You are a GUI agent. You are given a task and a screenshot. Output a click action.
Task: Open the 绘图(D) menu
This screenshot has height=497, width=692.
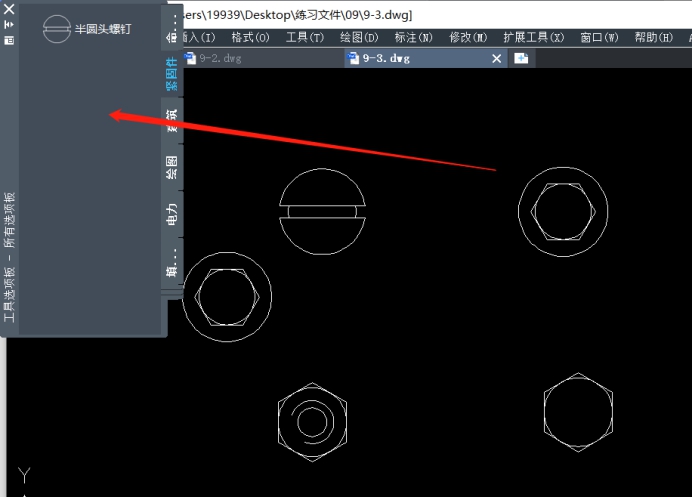point(358,37)
